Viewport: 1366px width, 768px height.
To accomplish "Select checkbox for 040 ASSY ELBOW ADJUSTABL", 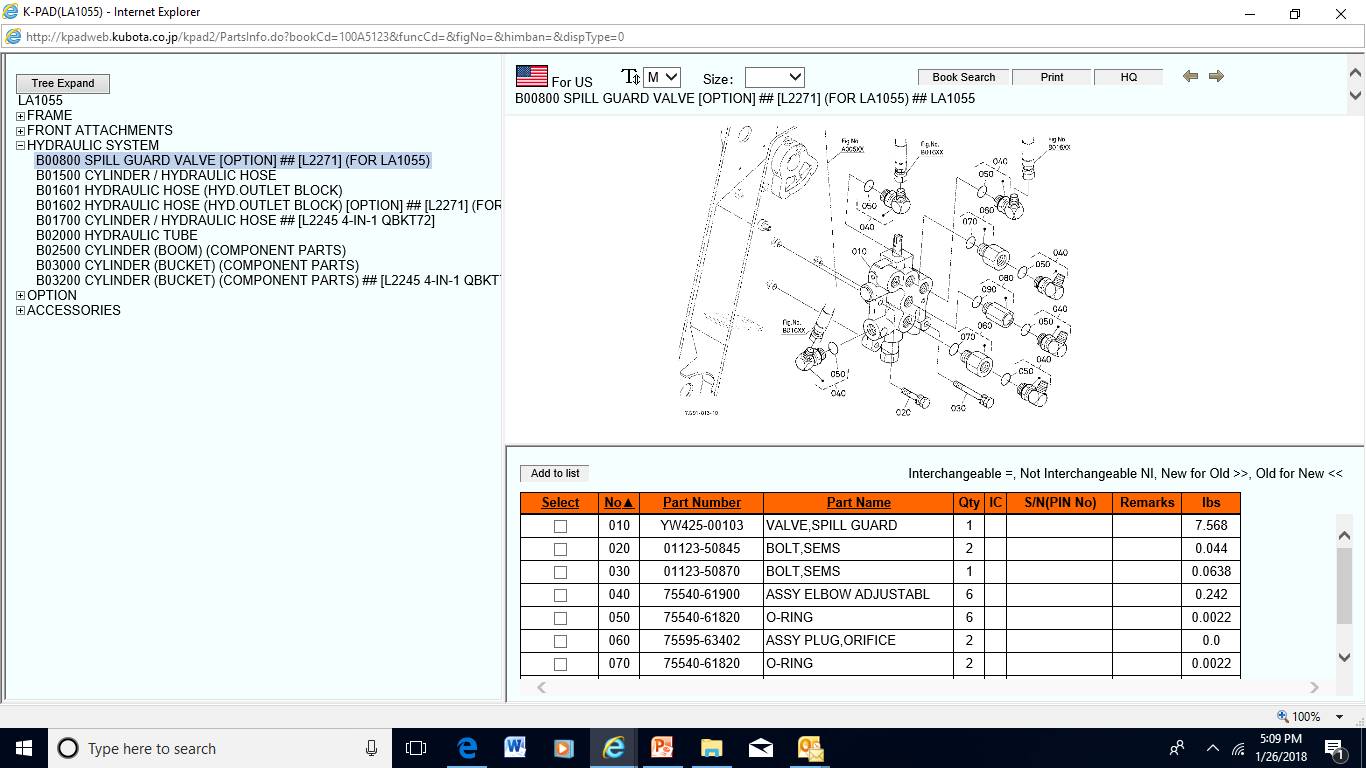I will [x=560, y=595].
